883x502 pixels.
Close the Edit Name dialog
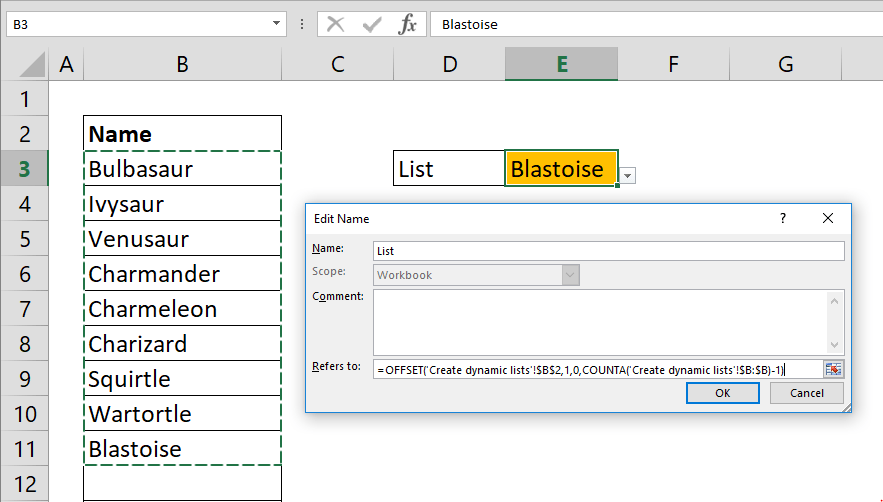[x=828, y=218]
